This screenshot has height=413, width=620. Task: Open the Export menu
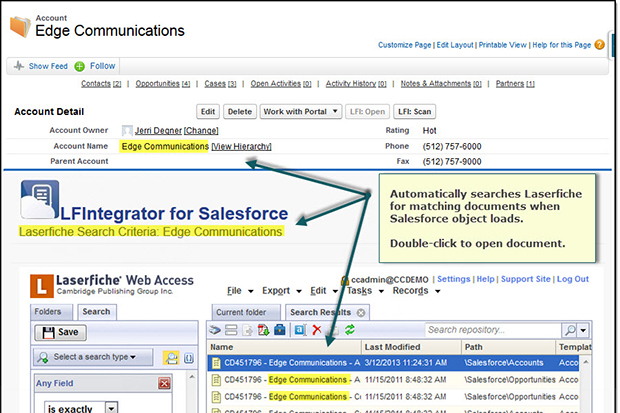[x=282, y=291]
